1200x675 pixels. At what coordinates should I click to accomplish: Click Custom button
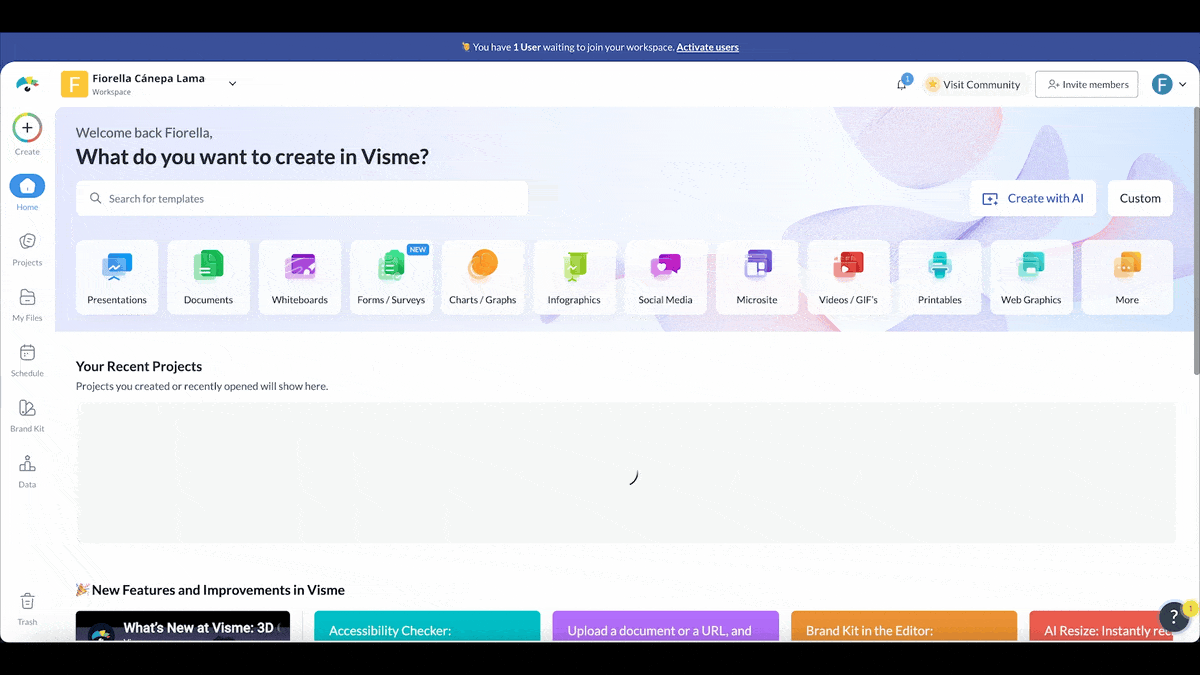click(x=1140, y=198)
